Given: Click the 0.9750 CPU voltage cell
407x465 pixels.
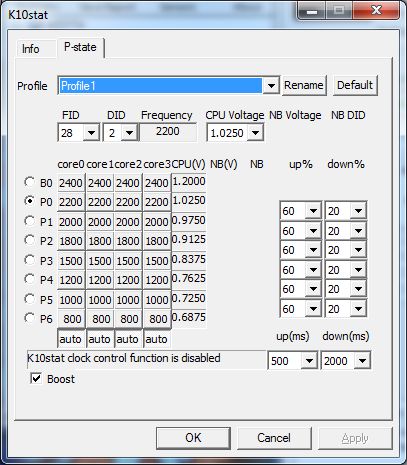Looking at the screenshot, I should 189,220.
